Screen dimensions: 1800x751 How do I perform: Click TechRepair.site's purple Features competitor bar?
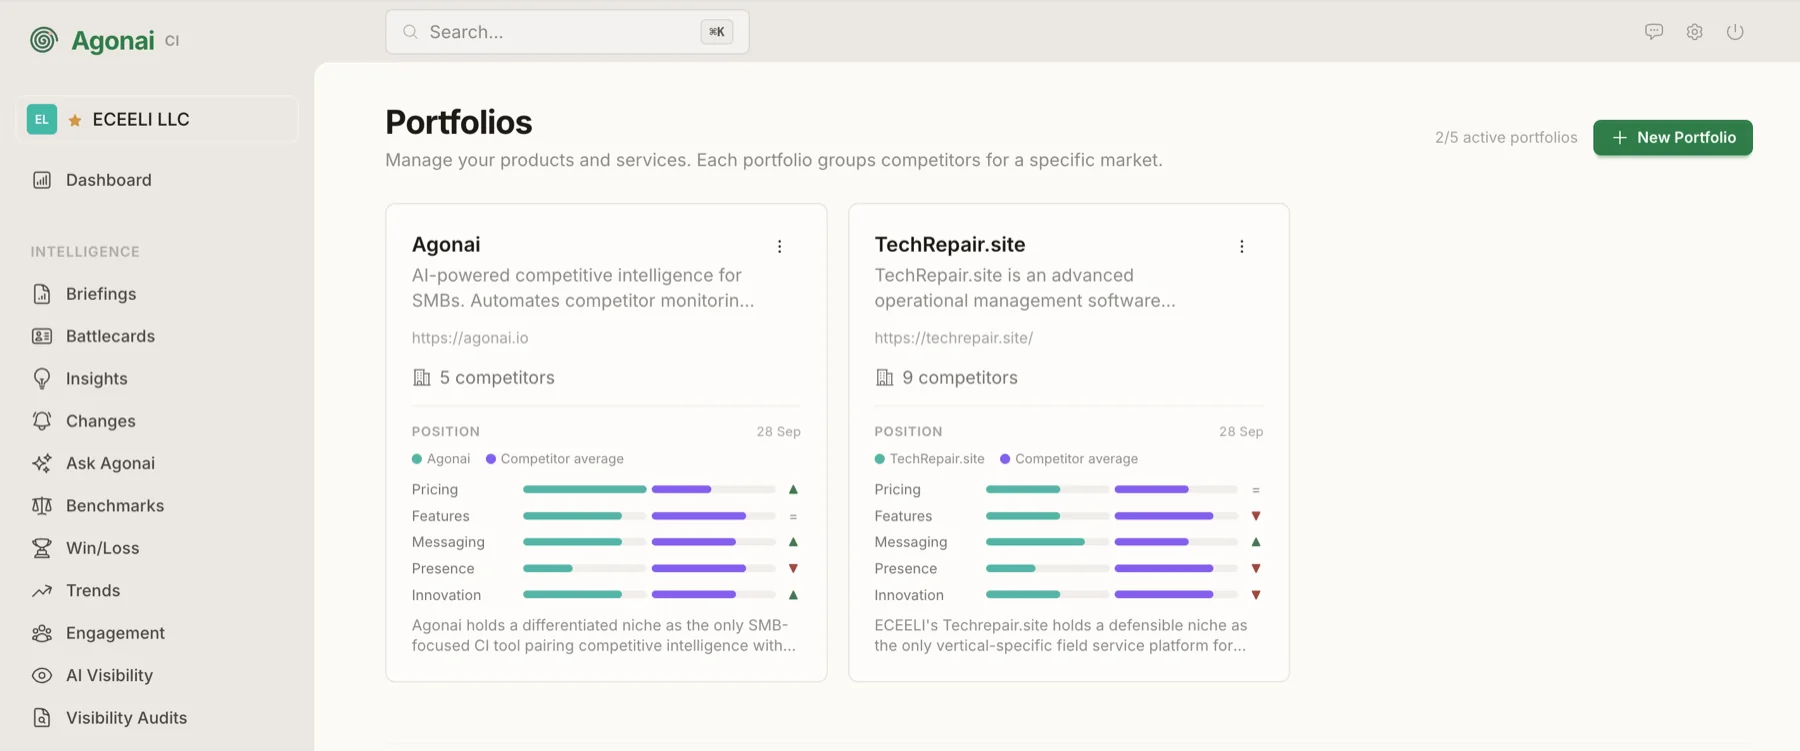point(1164,516)
